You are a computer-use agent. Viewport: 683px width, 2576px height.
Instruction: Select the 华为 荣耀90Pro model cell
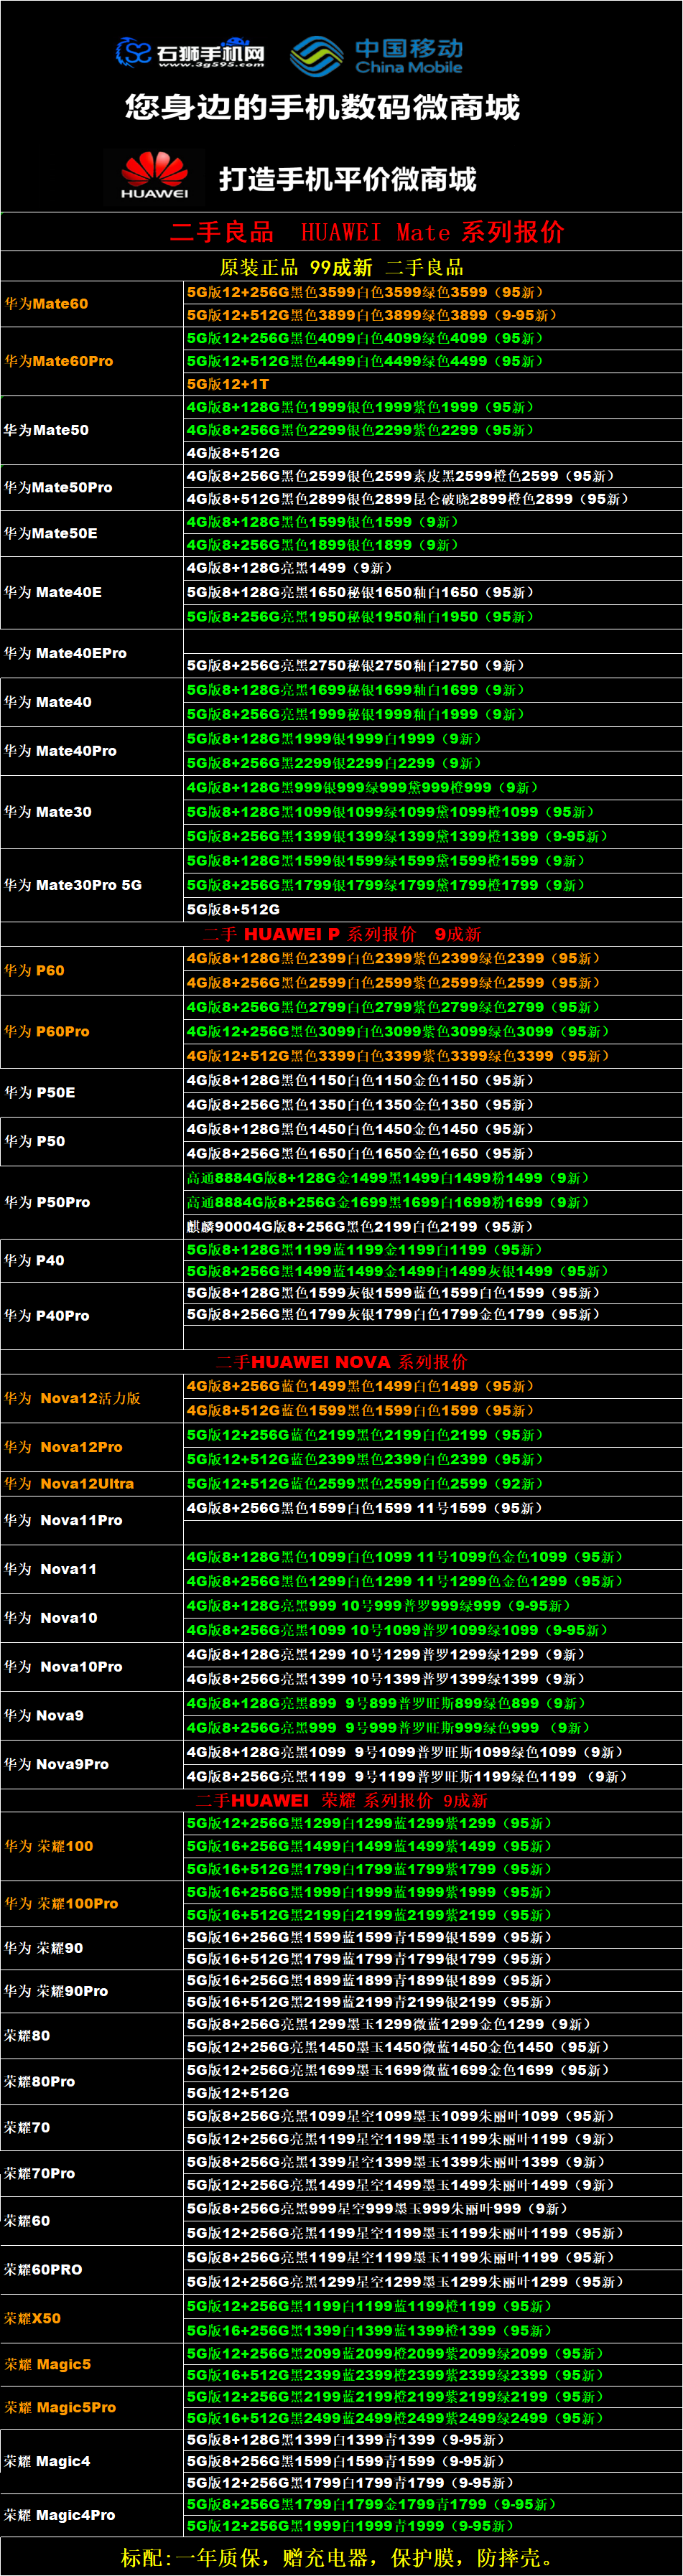92,1992
